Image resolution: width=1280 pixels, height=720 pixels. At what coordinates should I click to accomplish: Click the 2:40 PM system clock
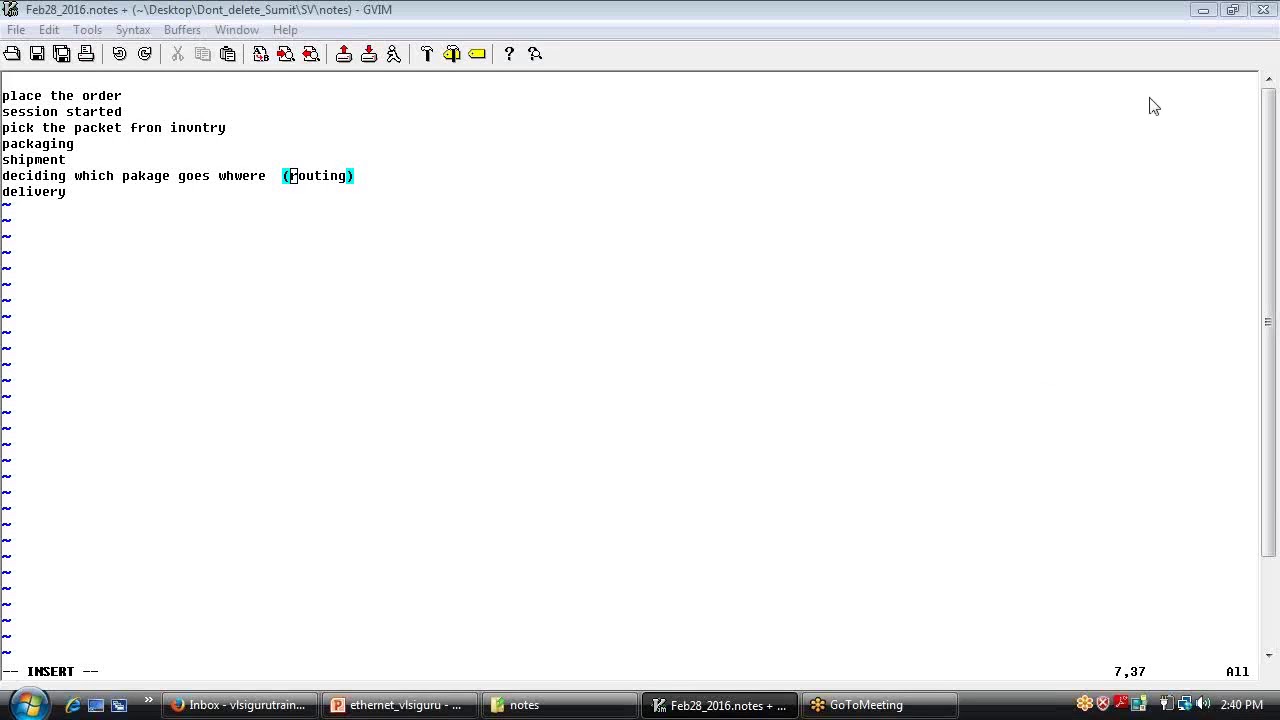point(1242,705)
